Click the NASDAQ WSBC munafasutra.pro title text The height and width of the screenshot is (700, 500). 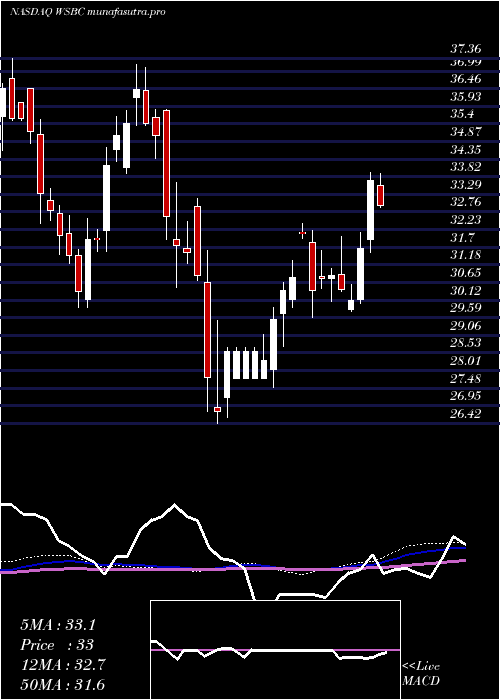[88, 12]
